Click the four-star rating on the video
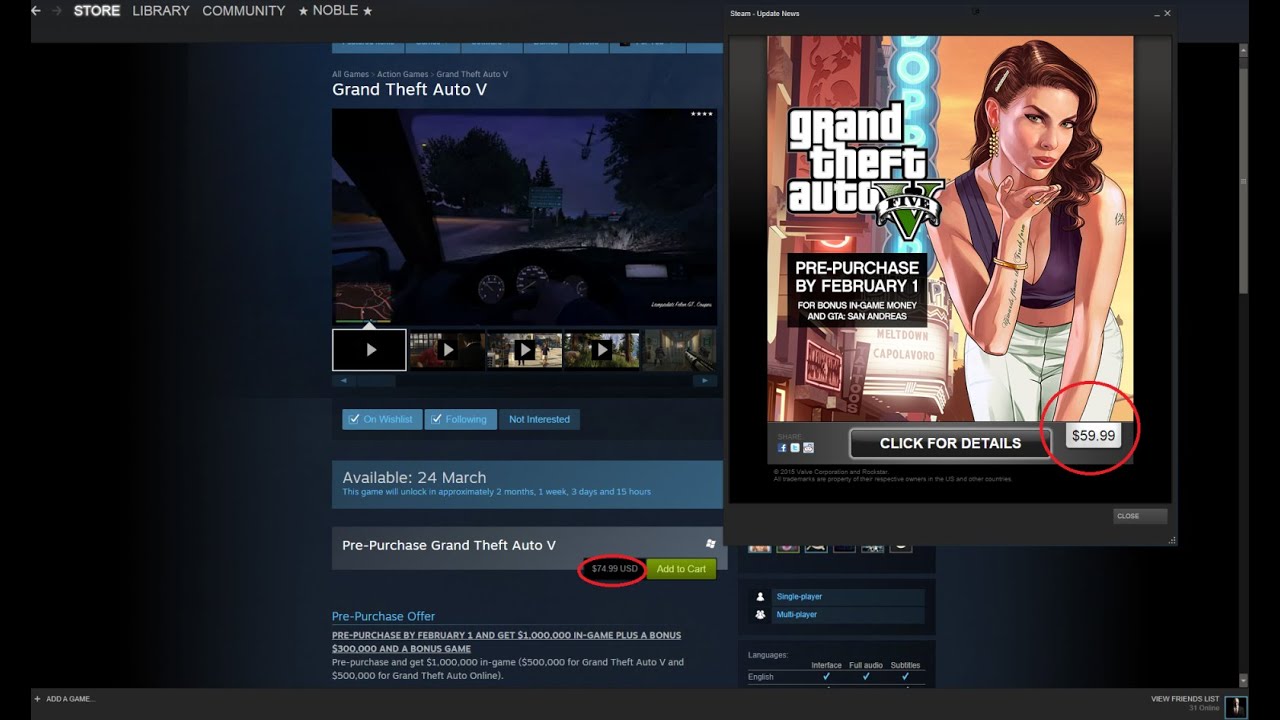Viewport: 1280px width, 720px height. point(701,114)
